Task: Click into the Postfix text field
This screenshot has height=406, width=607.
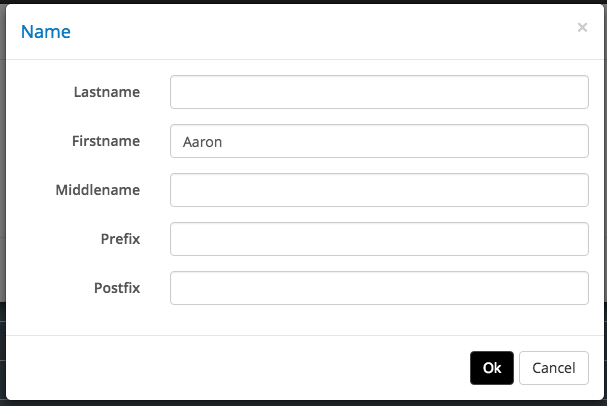Action: click(379, 288)
